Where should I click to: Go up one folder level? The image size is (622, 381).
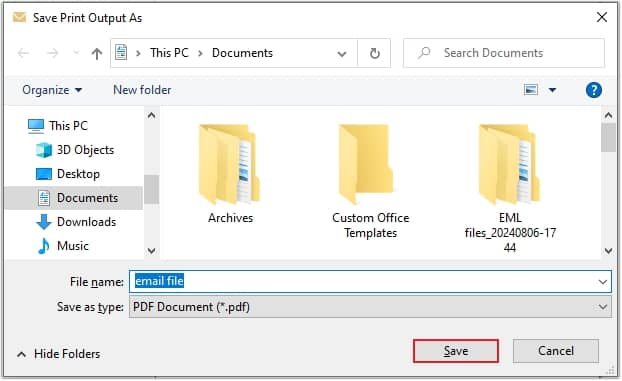pyautogui.click(x=97, y=53)
